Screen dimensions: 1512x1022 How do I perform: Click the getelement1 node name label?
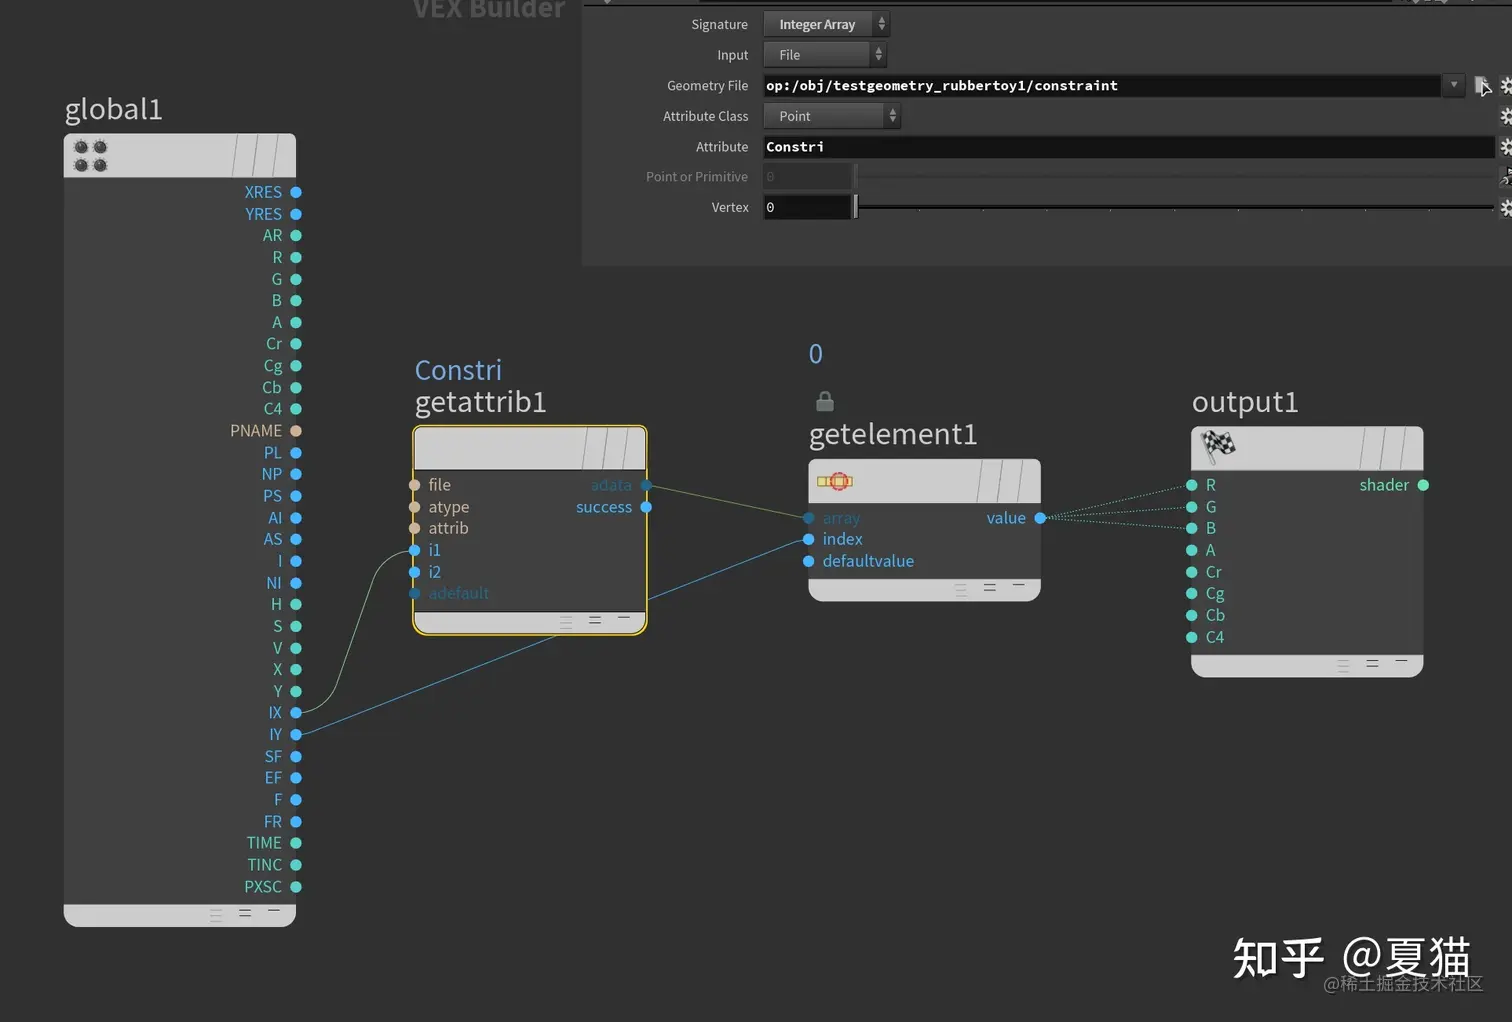[x=893, y=434]
